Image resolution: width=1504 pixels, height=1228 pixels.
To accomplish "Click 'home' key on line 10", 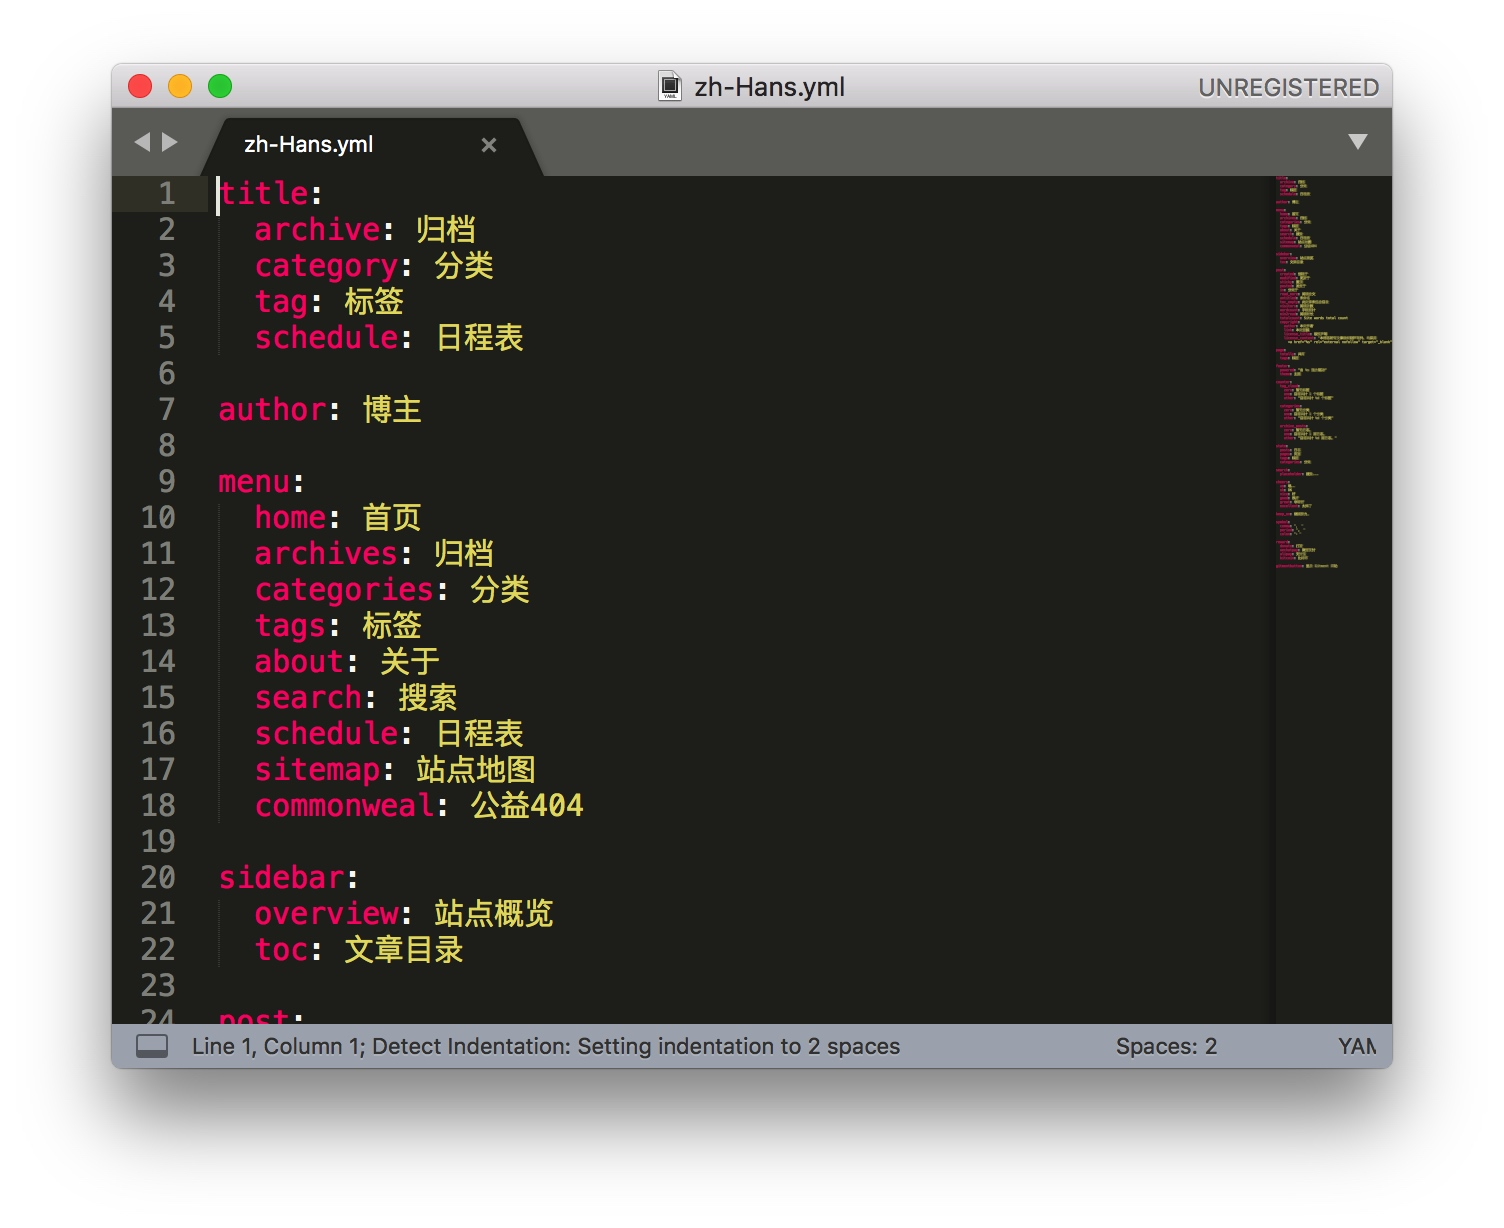I will tap(290, 517).
